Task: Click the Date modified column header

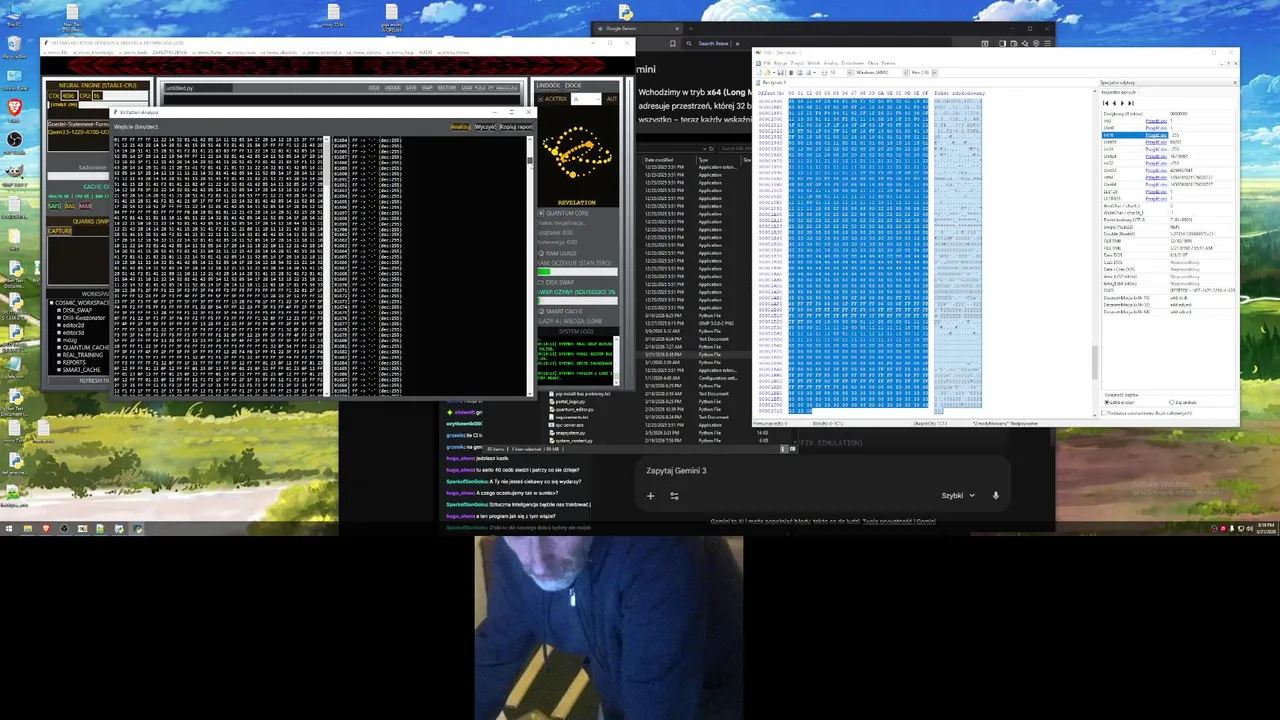Action: tap(659, 159)
